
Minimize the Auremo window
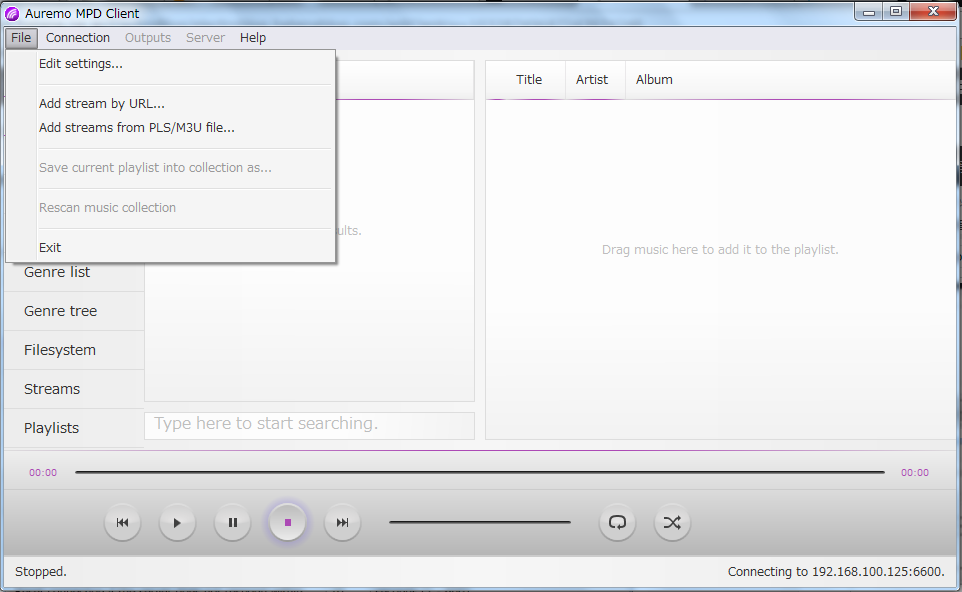pyautogui.click(x=869, y=12)
